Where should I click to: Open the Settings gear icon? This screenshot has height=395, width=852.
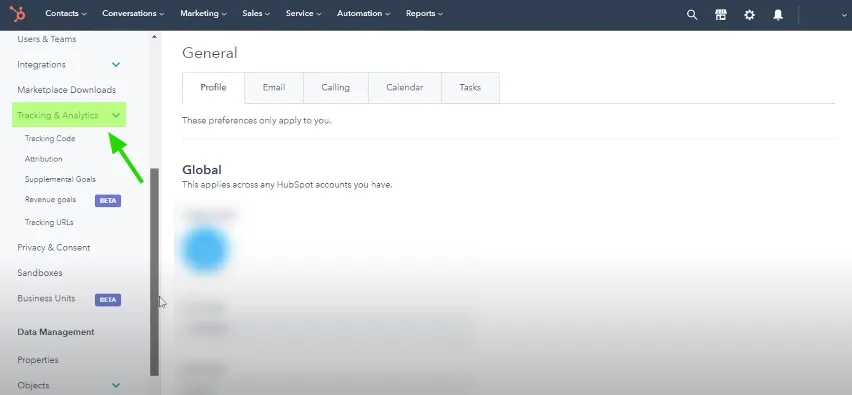(749, 15)
